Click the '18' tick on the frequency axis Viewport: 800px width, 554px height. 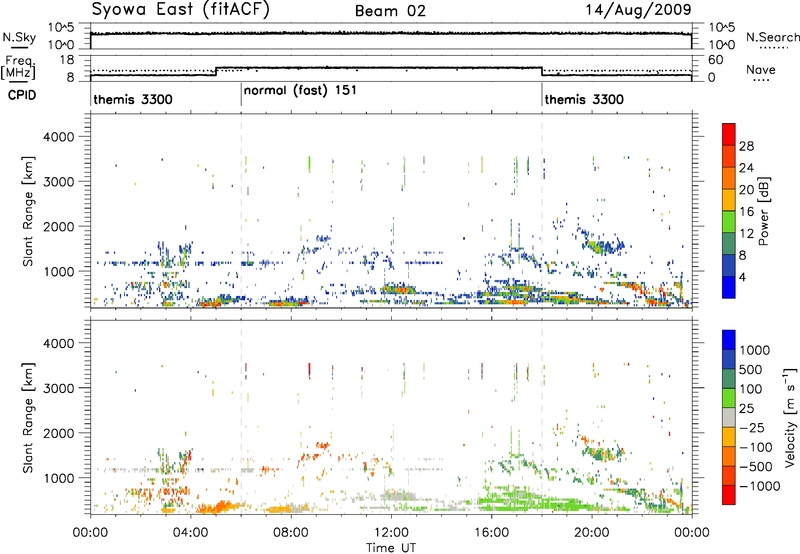(x=67, y=60)
